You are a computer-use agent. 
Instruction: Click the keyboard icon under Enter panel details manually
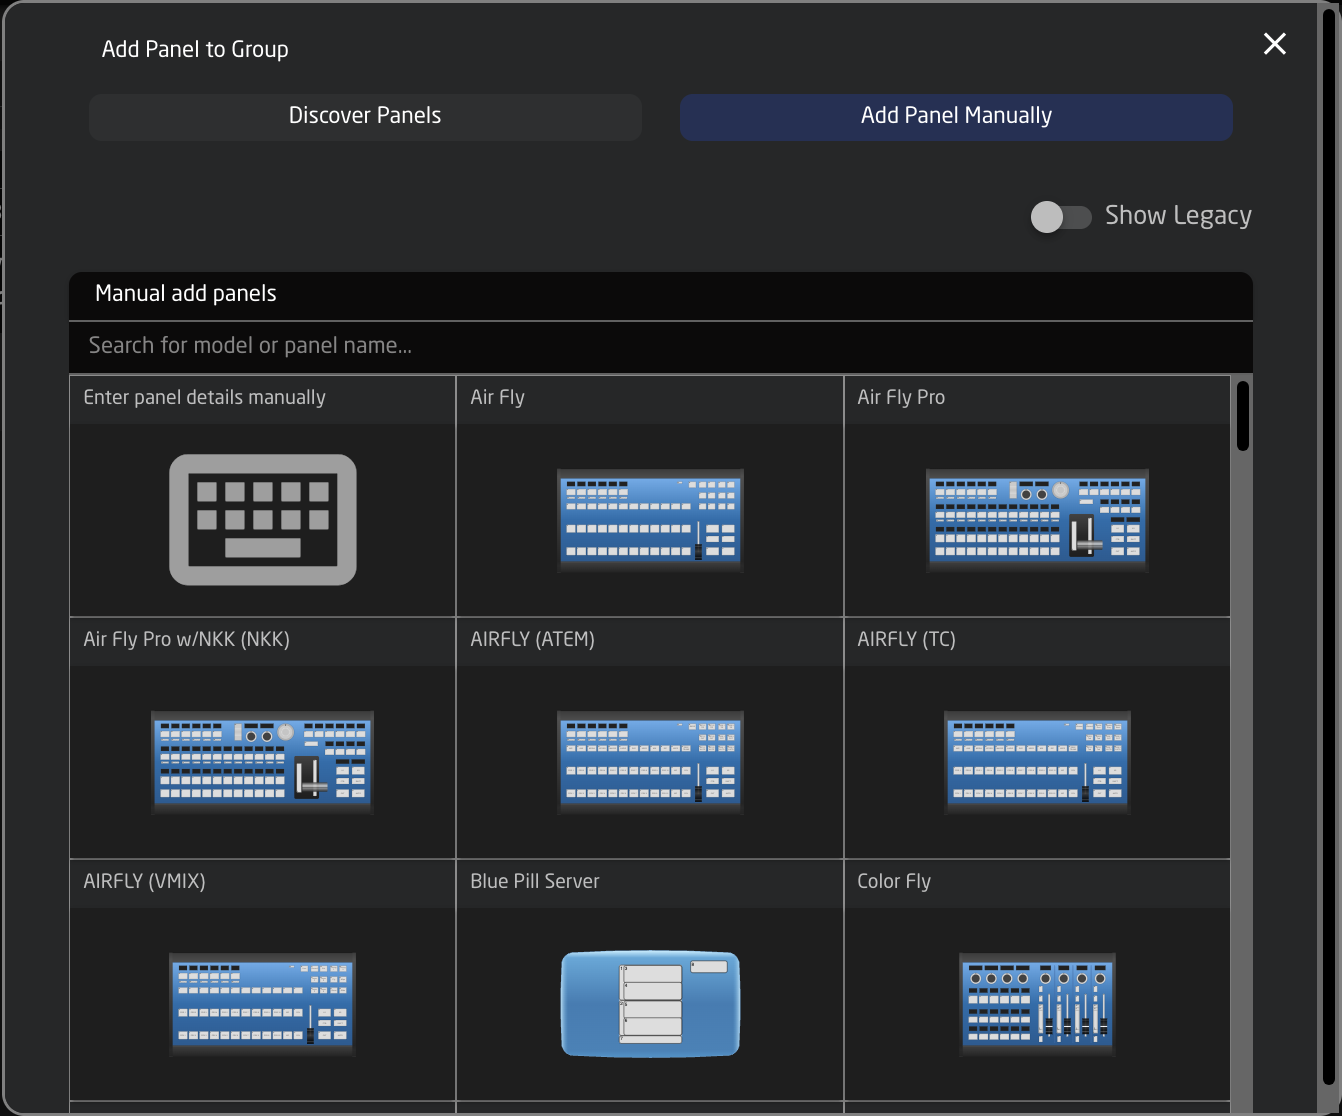261,520
